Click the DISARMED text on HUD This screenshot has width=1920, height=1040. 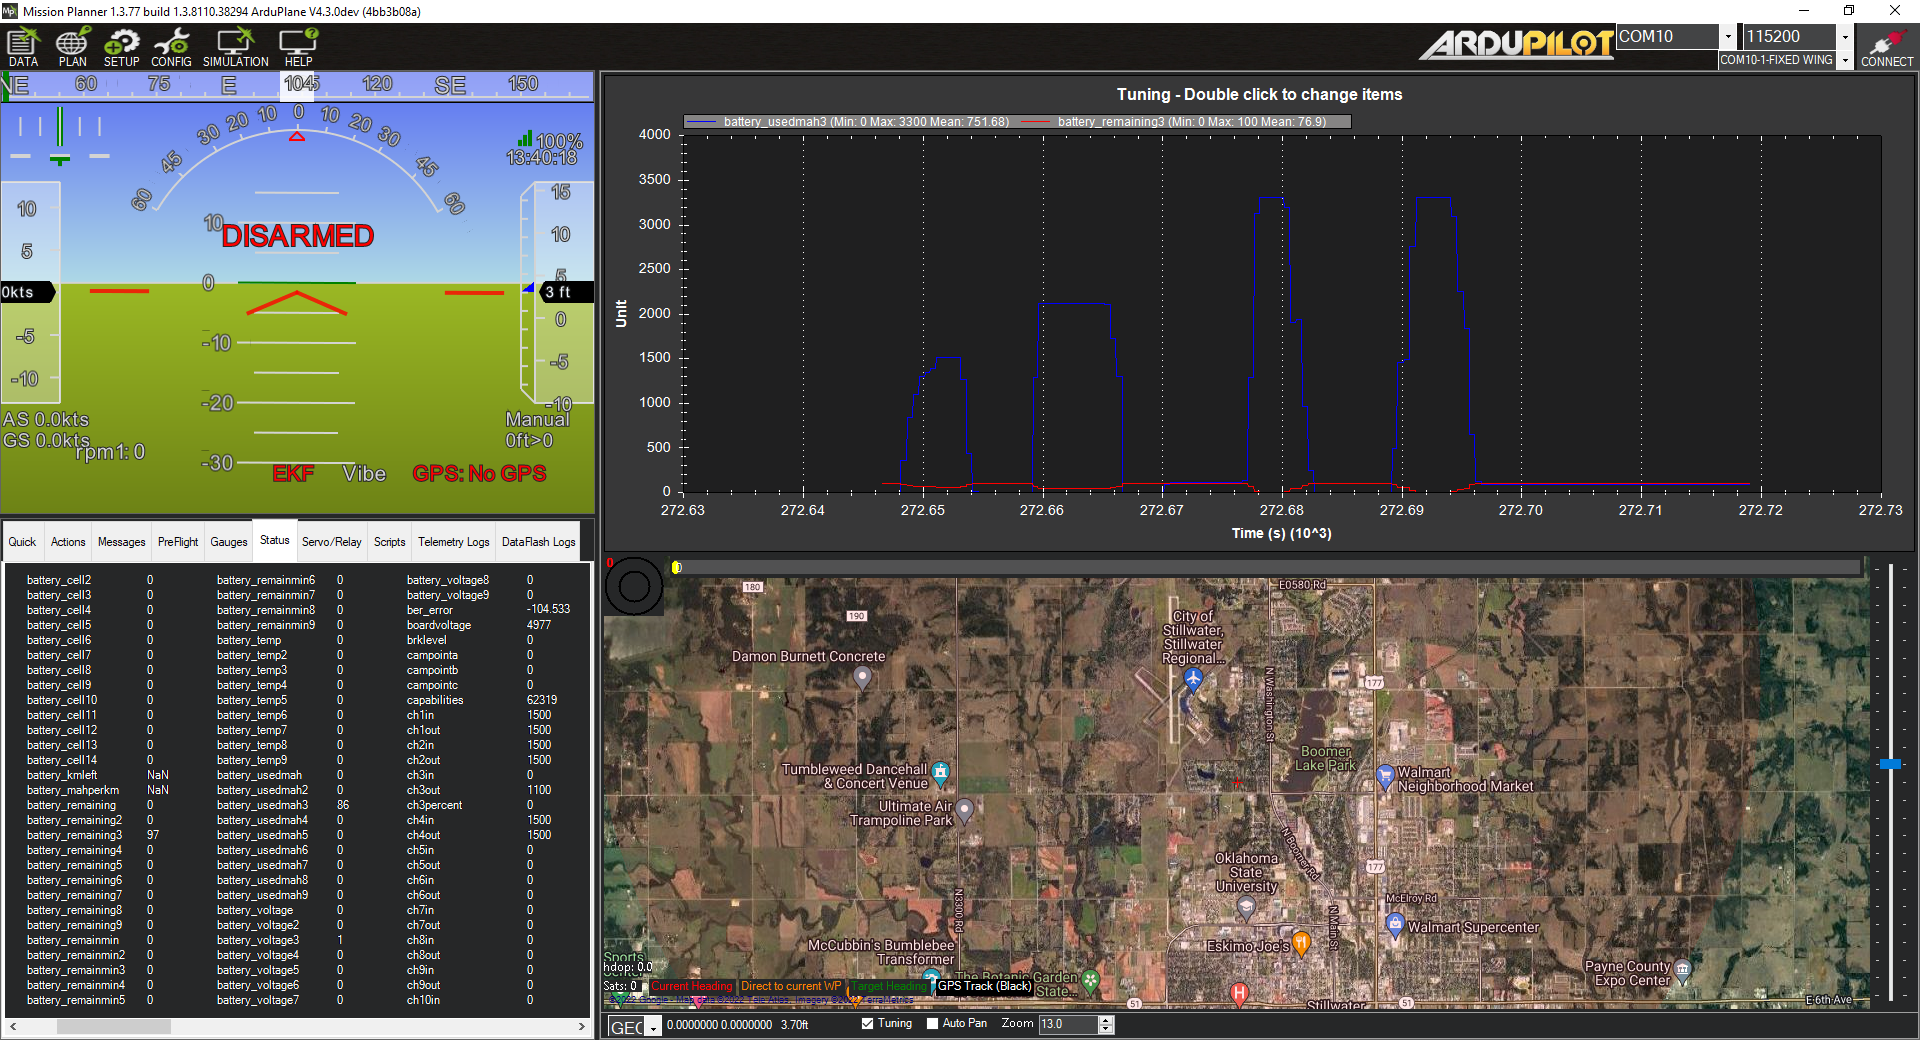(298, 236)
